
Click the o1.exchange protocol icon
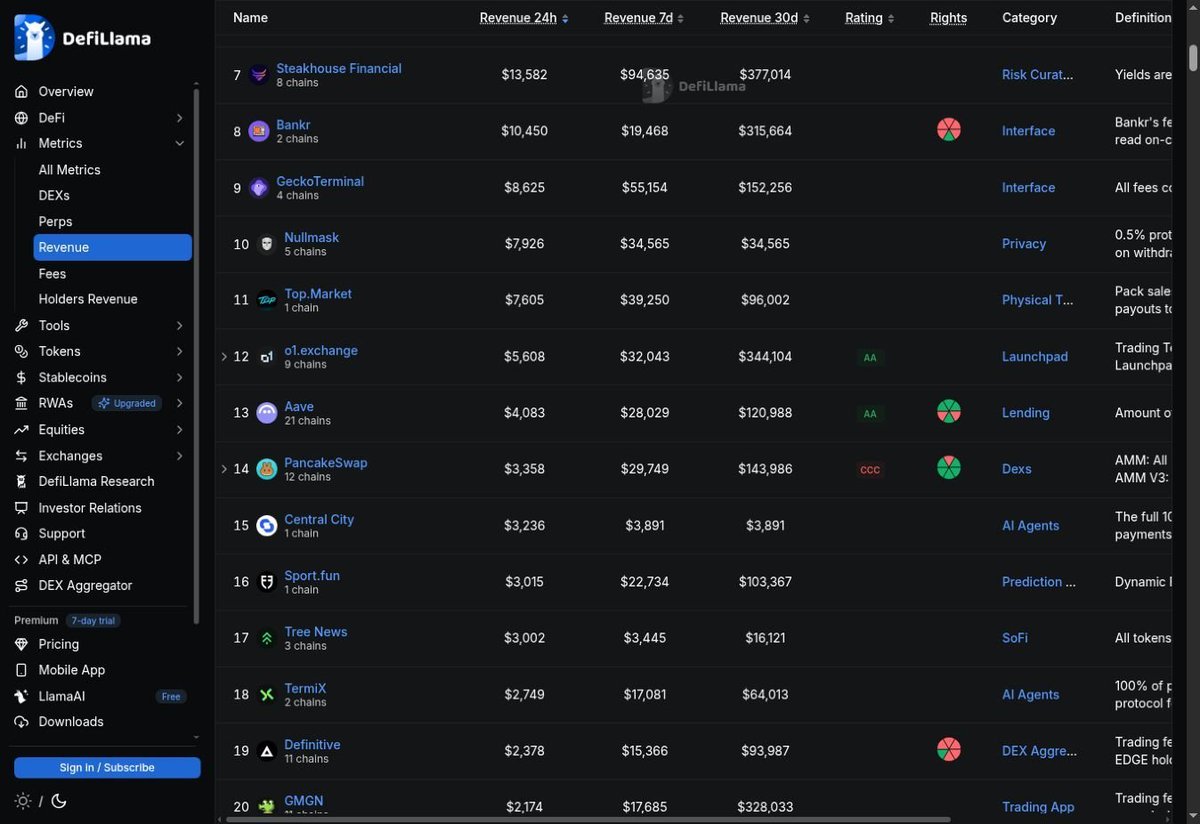(x=267, y=357)
